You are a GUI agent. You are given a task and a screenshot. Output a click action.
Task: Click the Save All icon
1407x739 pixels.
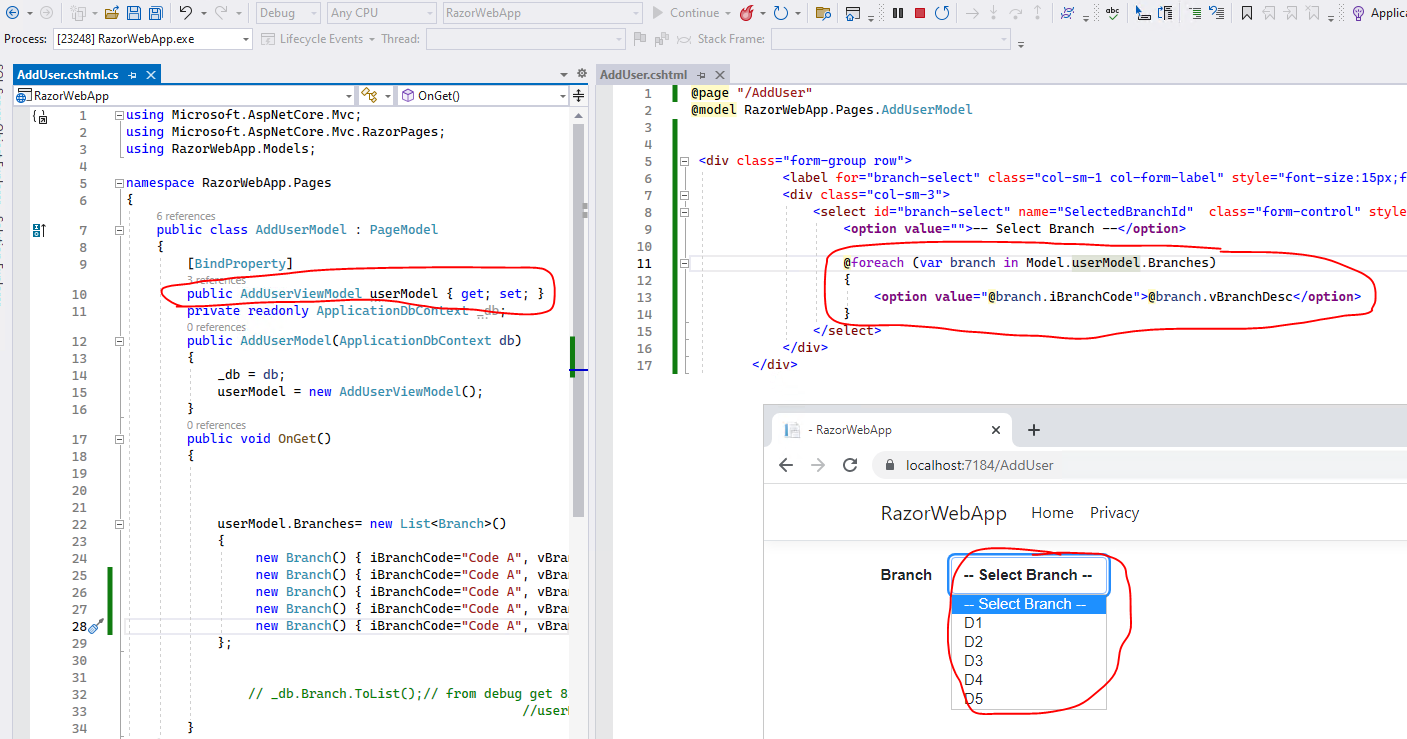[156, 13]
